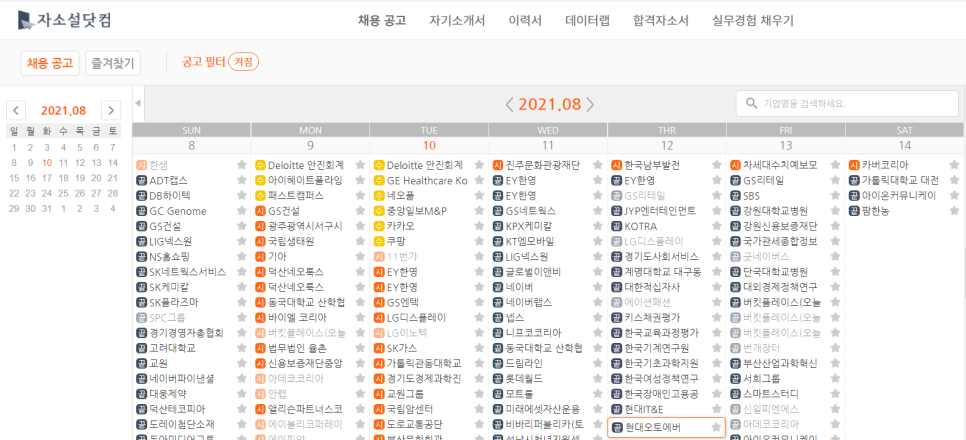Open 실무경험 채우기 menu

pyautogui.click(x=752, y=20)
